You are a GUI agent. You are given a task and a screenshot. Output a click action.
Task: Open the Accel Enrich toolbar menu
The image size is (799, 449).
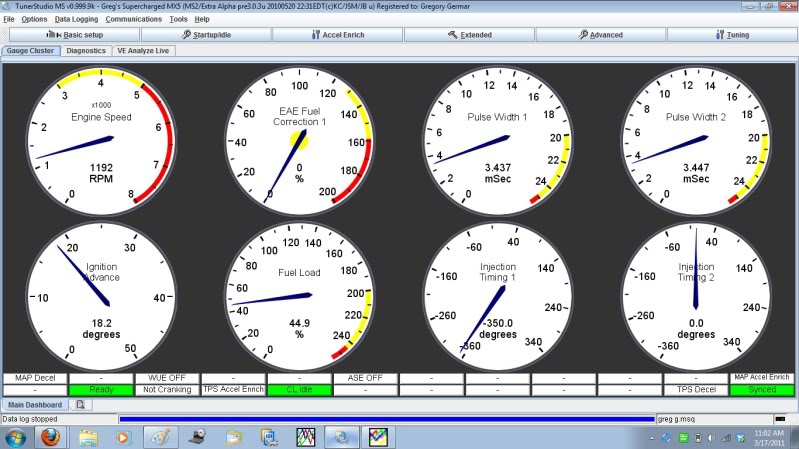click(338, 35)
